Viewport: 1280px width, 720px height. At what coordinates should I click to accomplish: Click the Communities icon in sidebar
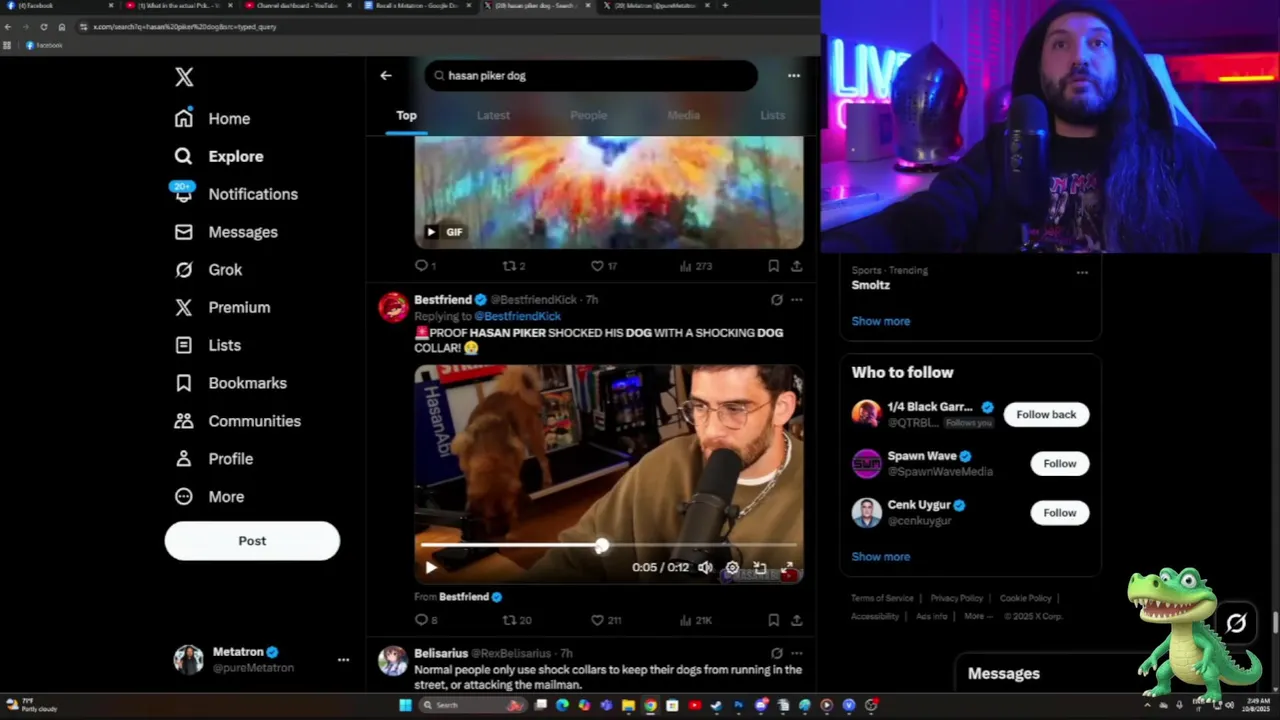(x=183, y=421)
